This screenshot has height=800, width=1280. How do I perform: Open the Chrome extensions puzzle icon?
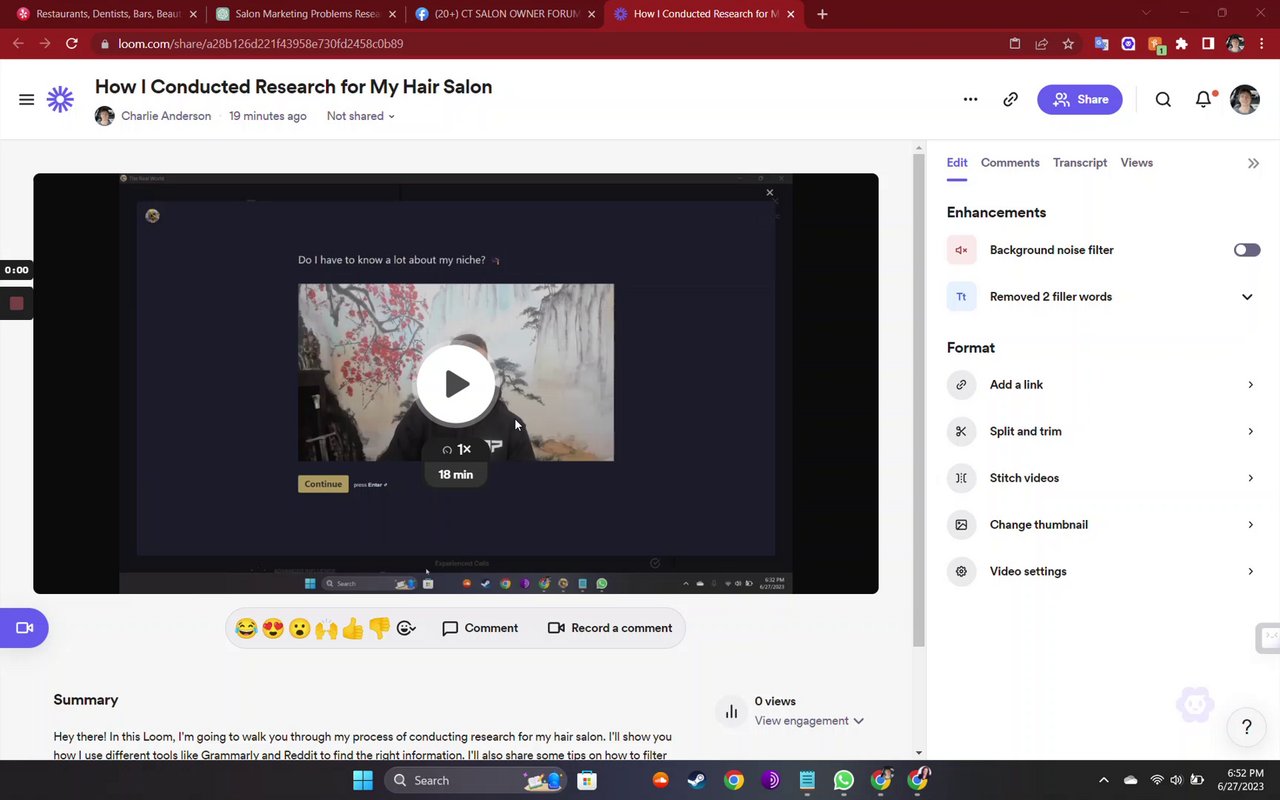point(1181,44)
